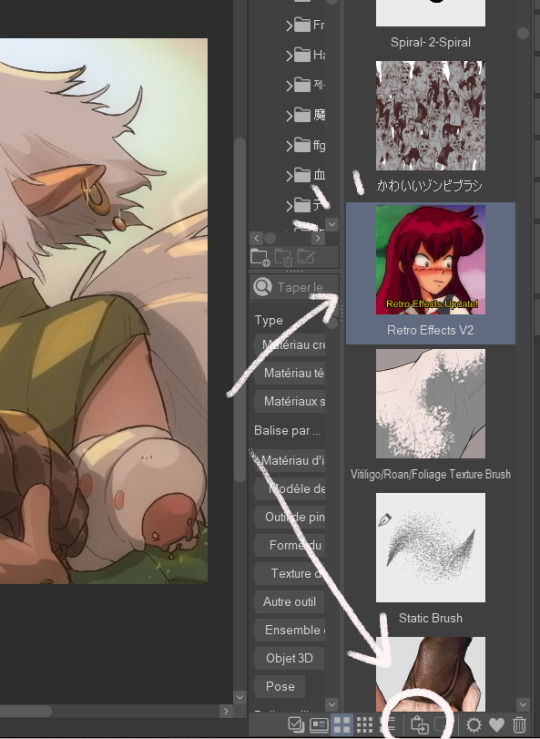The width and height of the screenshot is (540, 739).
Task: Click folder tree scroll-down arrow
Action: tap(332, 224)
